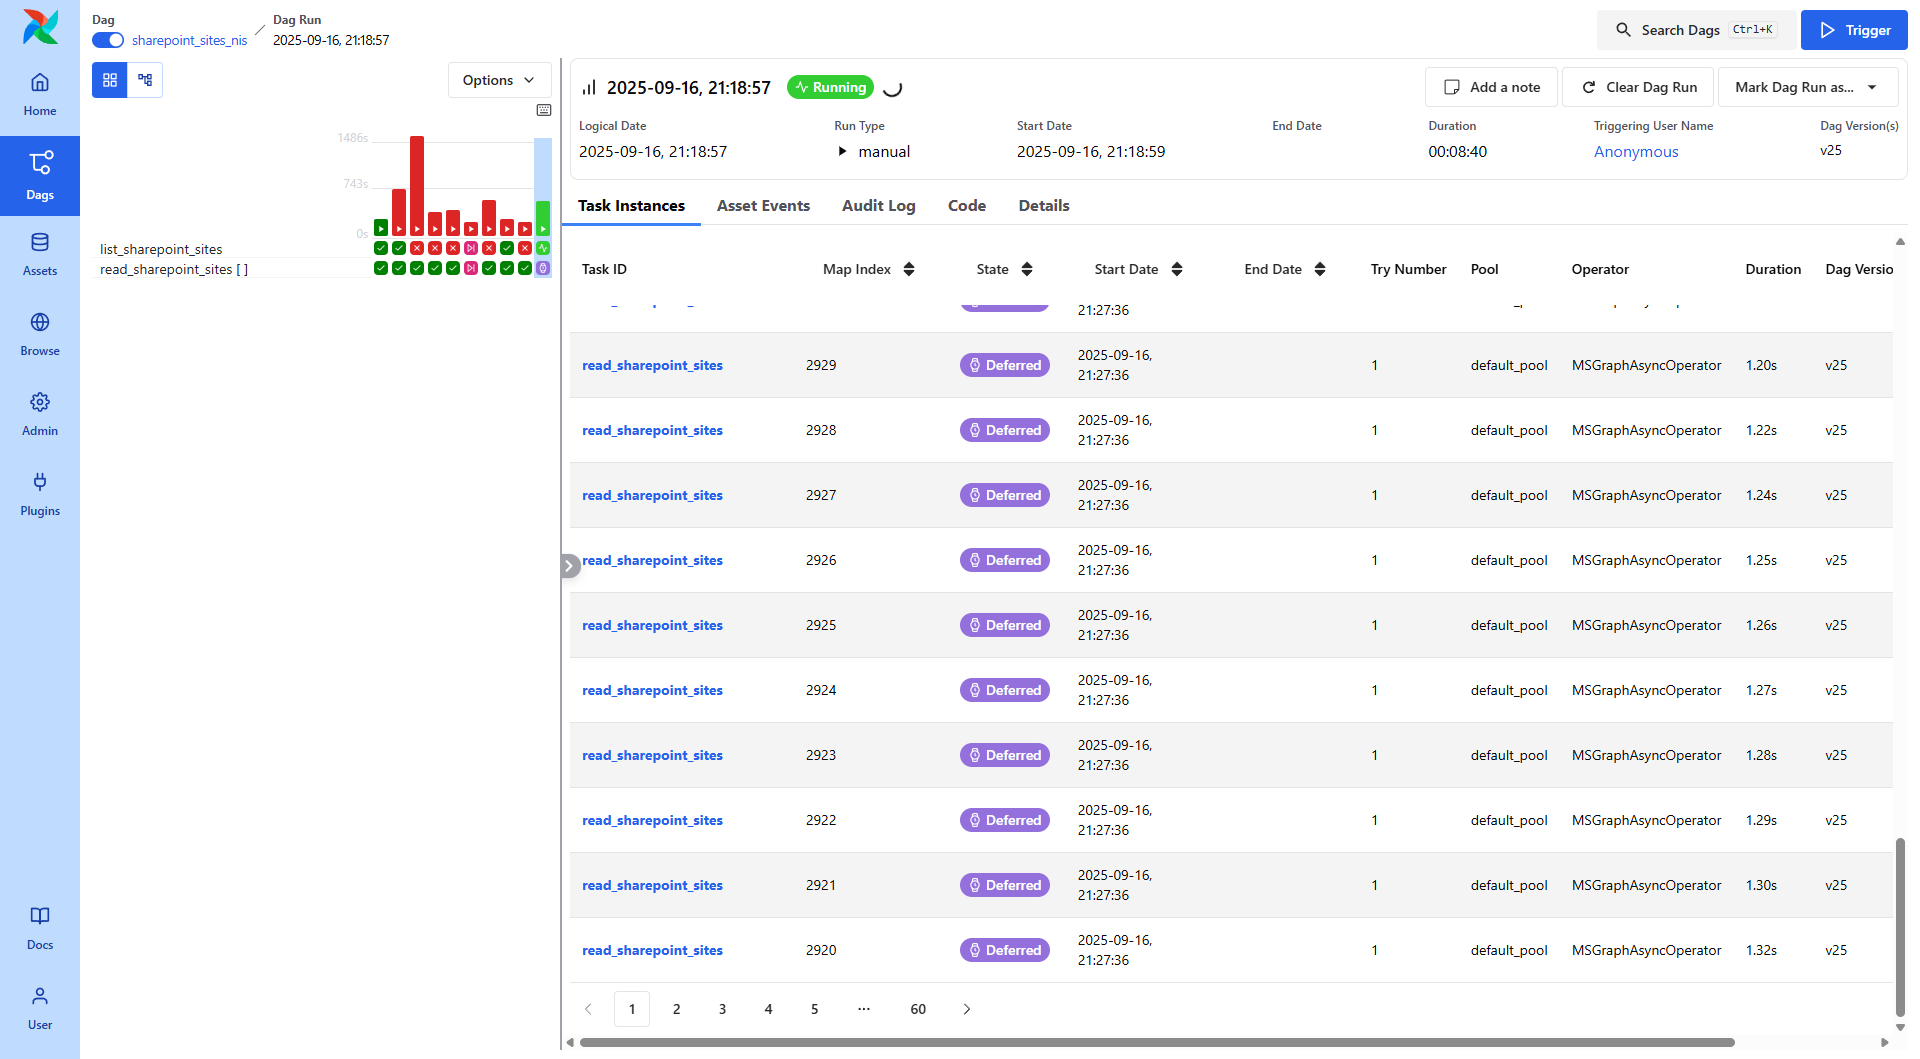Open Mark Dag Run as dropdown
1920x1059 pixels.
(x=1808, y=87)
